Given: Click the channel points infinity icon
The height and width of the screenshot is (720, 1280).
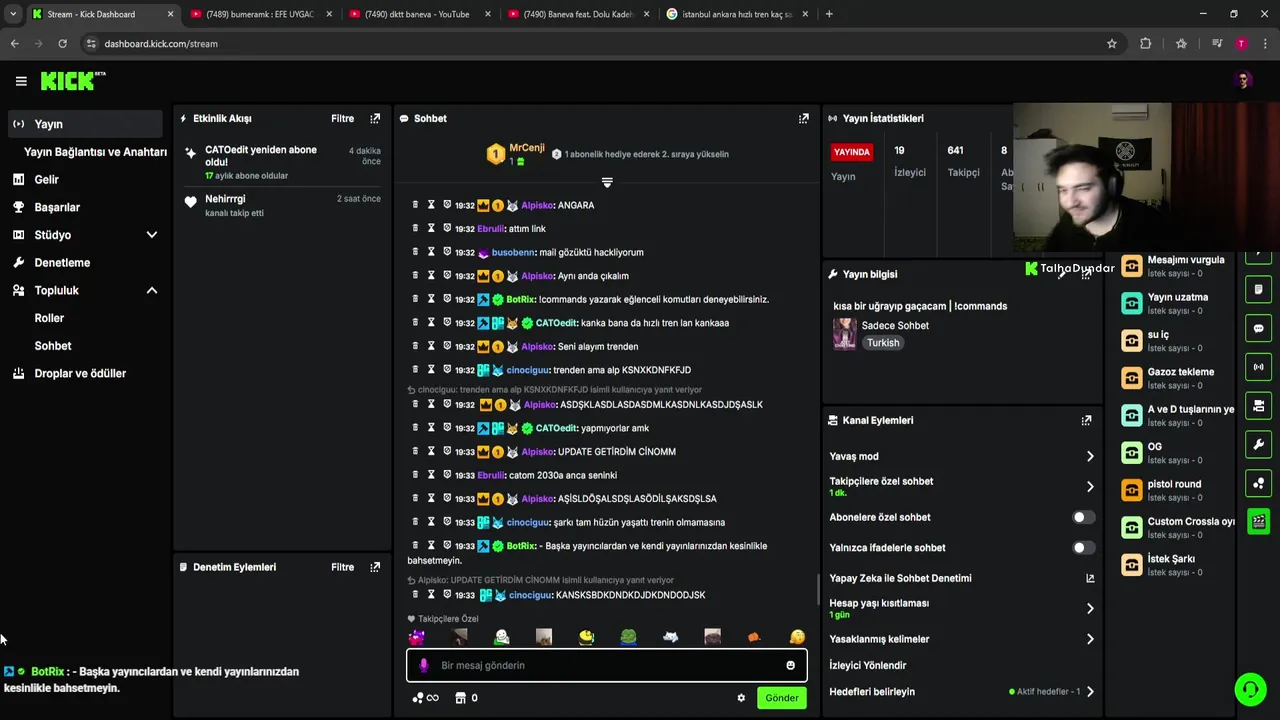Looking at the screenshot, I should tap(425, 698).
